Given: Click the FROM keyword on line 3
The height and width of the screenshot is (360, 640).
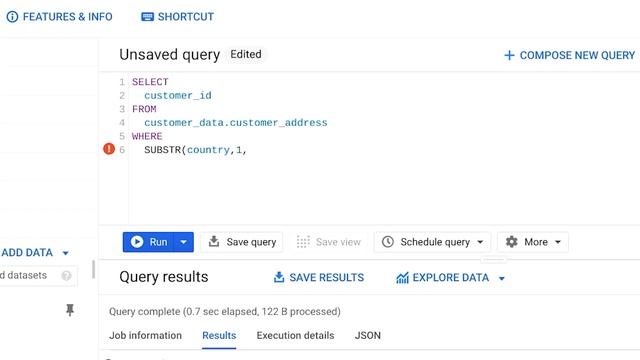Looking at the screenshot, I should pyautogui.click(x=144, y=109).
